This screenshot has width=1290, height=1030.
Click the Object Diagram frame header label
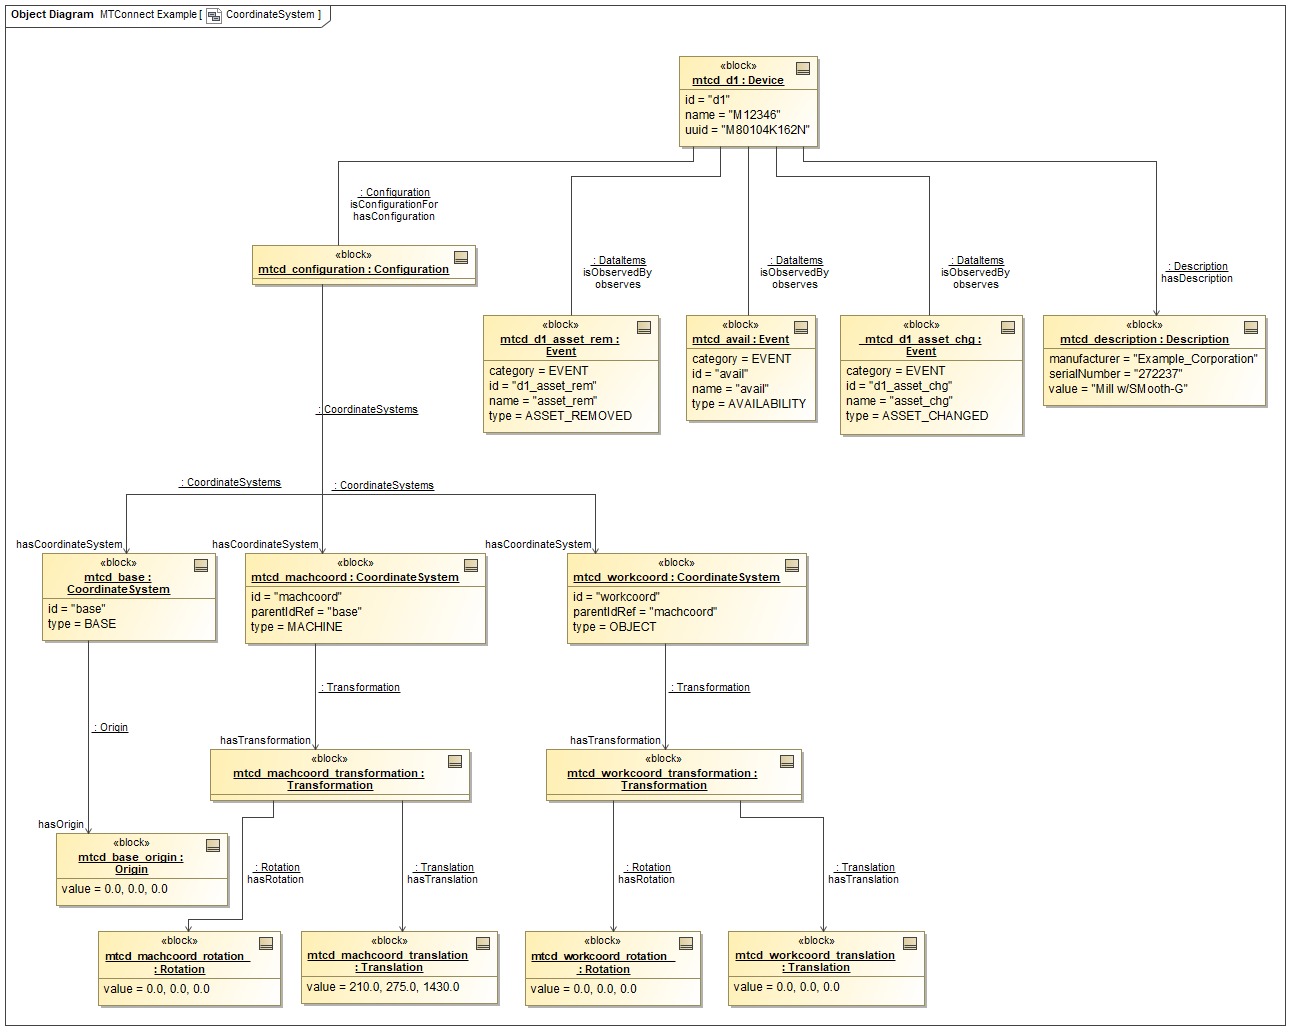[52, 14]
